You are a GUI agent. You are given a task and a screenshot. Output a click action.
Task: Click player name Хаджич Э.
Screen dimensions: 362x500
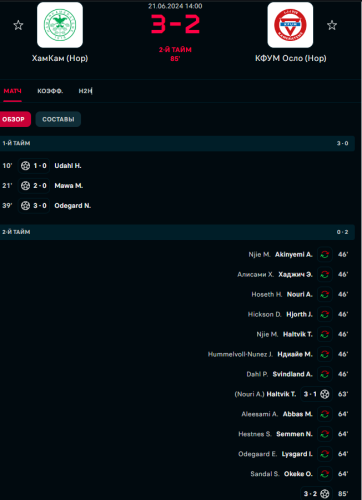(296, 275)
